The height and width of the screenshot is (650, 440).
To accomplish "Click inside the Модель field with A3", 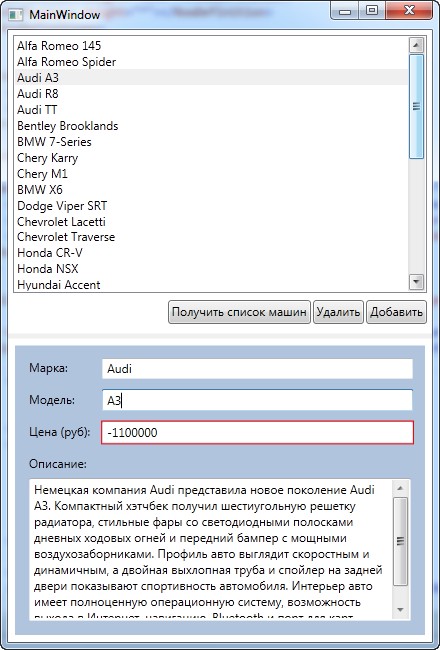I will point(257,400).
